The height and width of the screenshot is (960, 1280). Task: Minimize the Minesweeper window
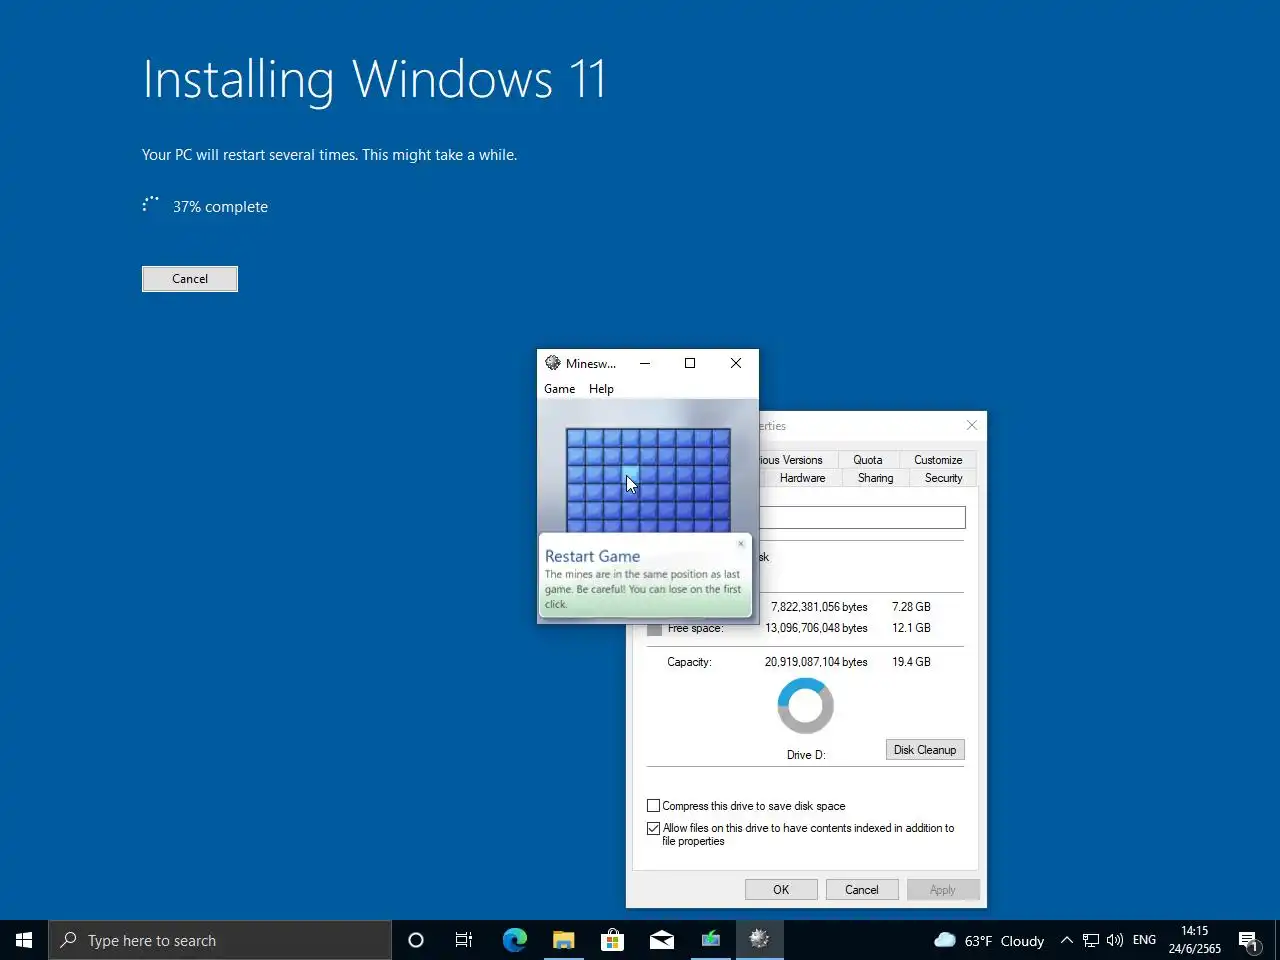[x=645, y=363]
